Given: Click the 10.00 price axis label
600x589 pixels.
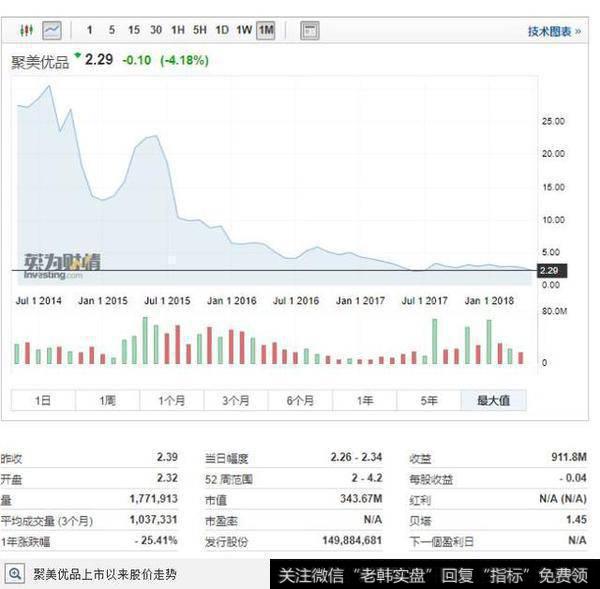Looking at the screenshot, I should pyautogui.click(x=553, y=220).
